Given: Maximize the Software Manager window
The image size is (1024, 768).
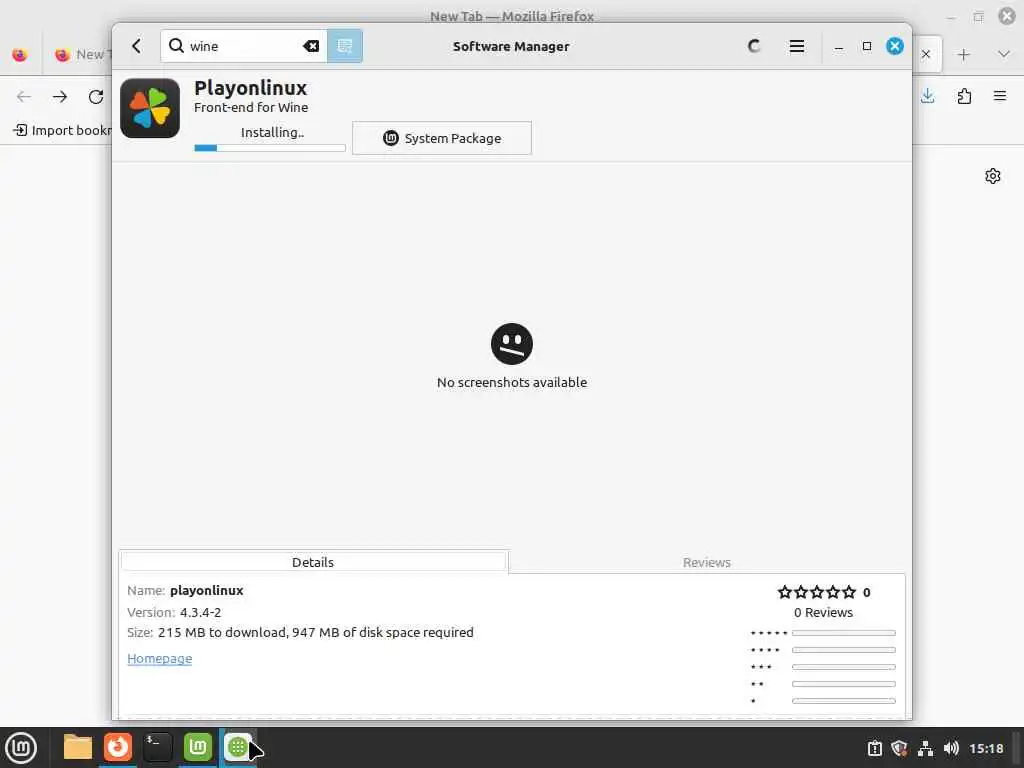Looking at the screenshot, I should click(867, 46).
